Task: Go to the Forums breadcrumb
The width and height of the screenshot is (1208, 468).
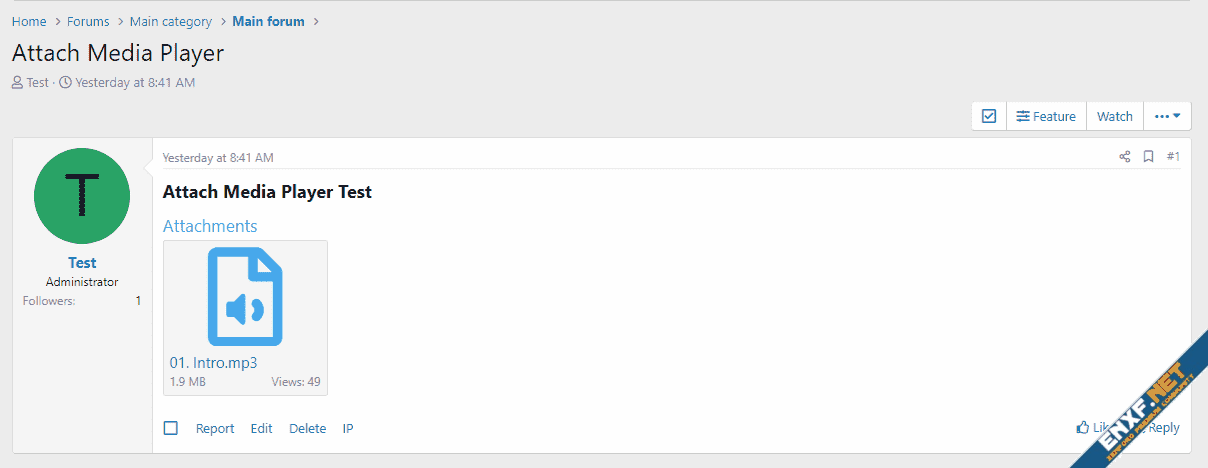Action: pos(88,21)
